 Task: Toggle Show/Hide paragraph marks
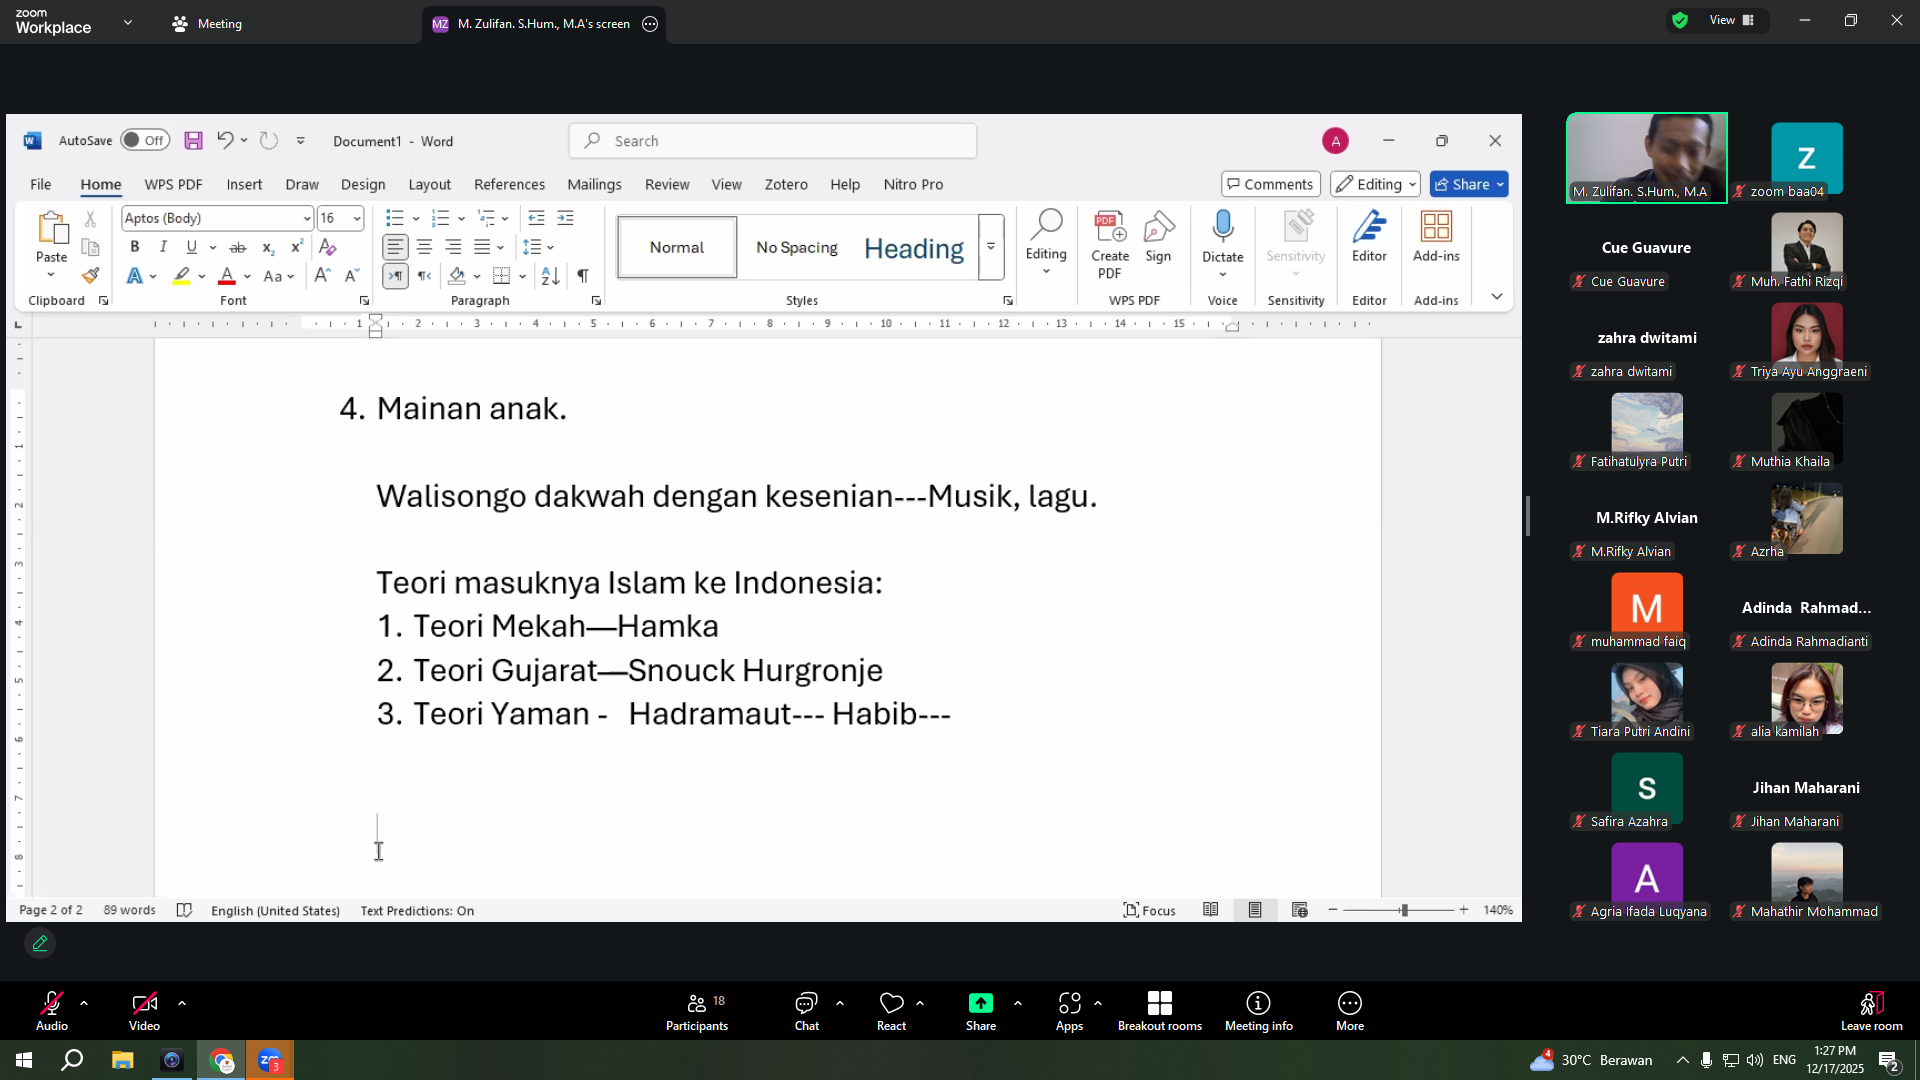[x=582, y=276]
